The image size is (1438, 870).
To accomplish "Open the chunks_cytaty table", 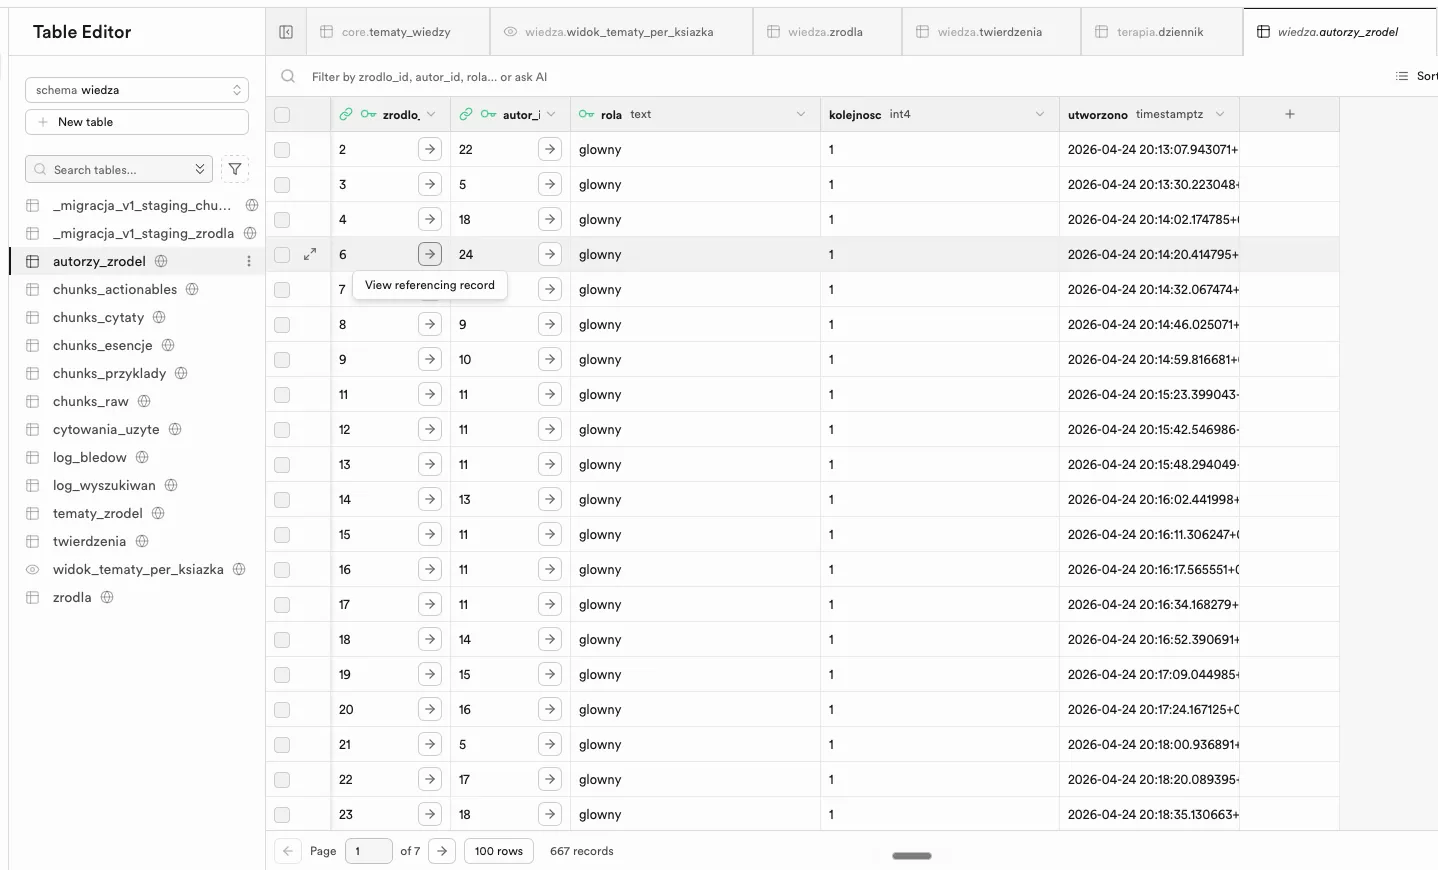I will click(98, 317).
